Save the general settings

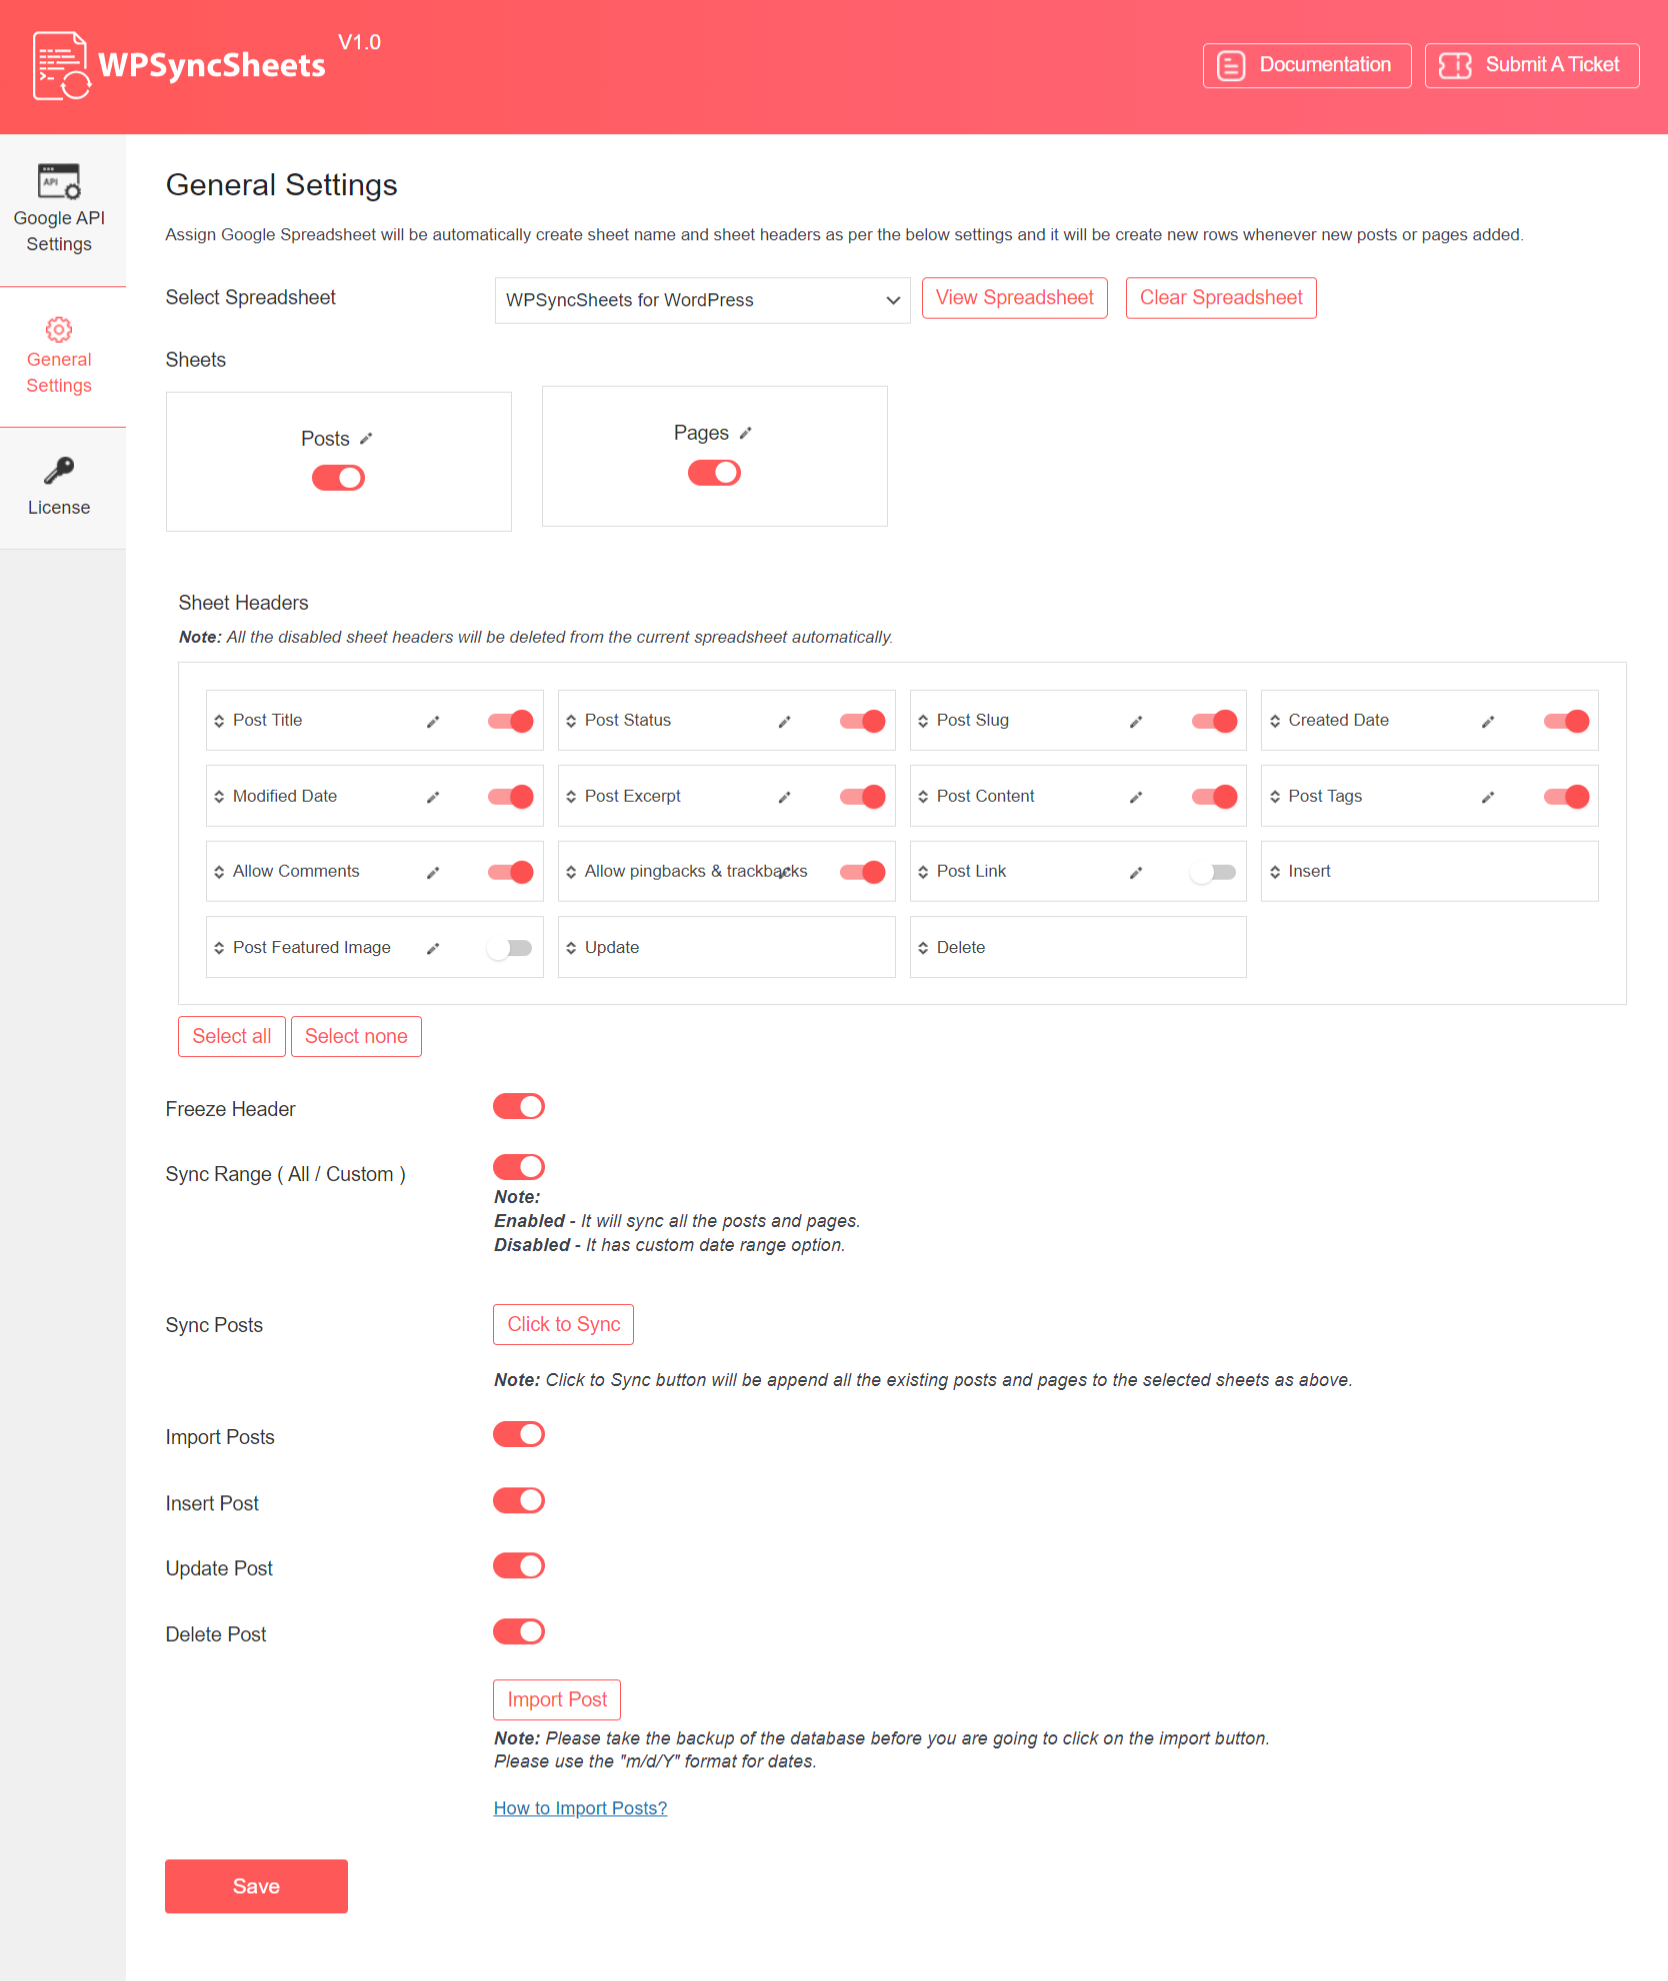(256, 1887)
